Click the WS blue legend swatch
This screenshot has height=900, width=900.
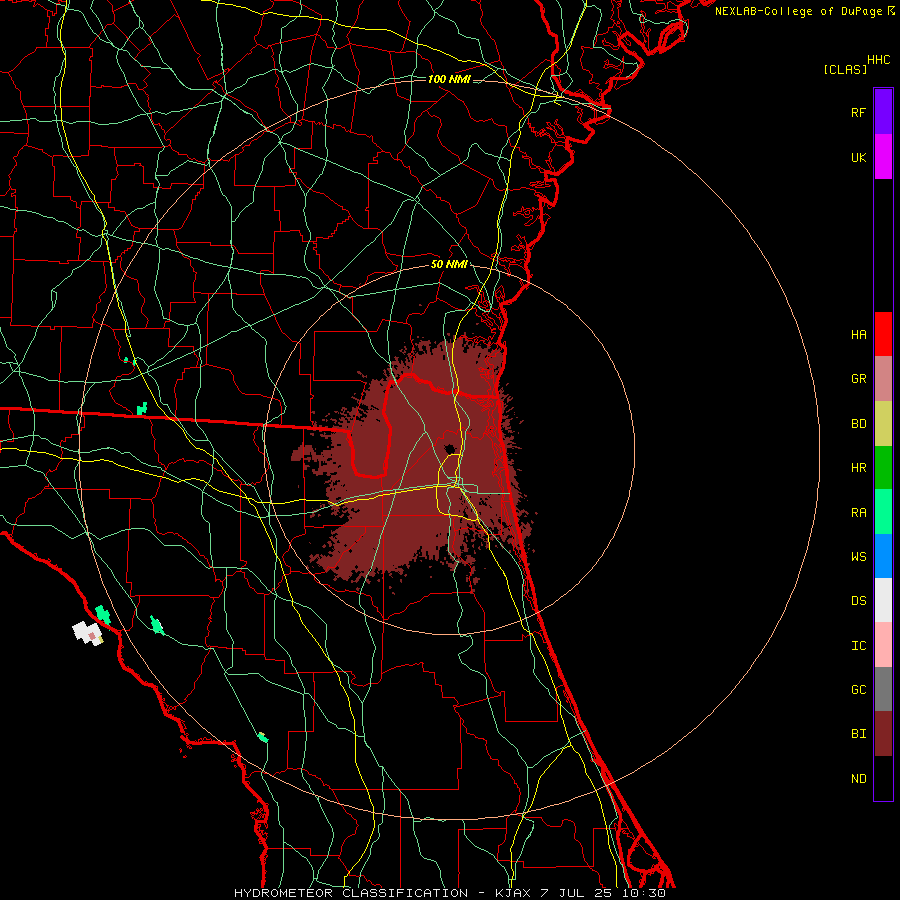pos(883,556)
